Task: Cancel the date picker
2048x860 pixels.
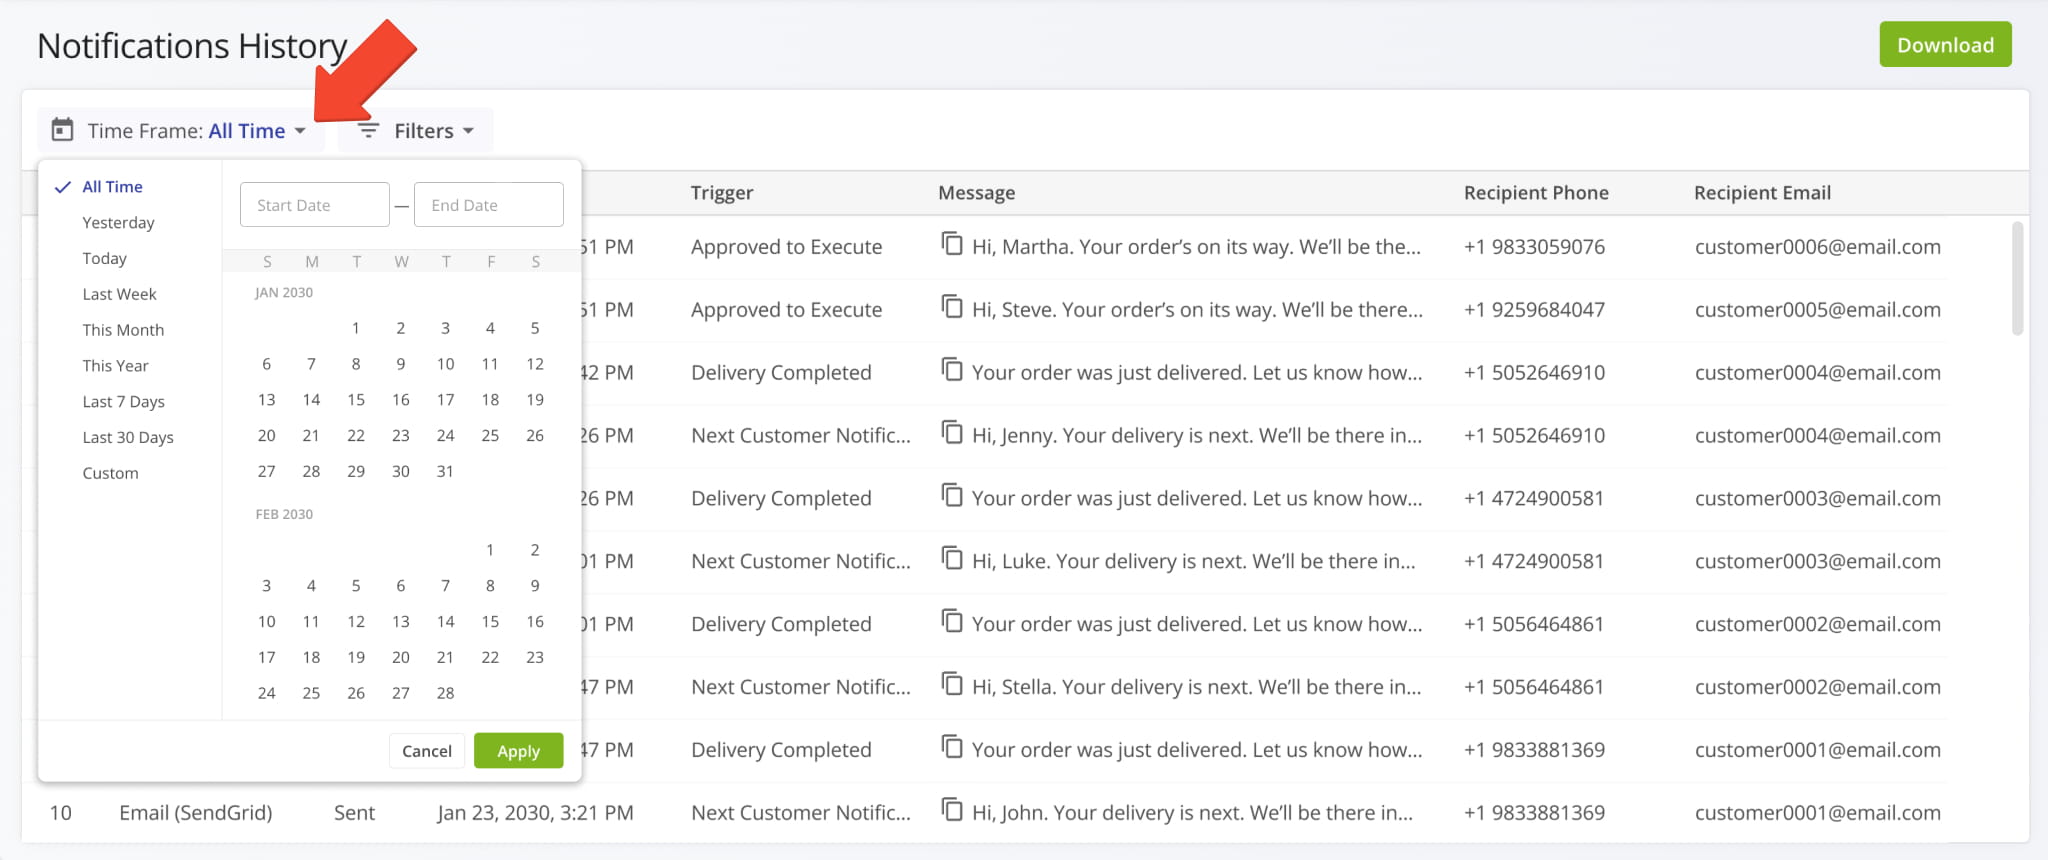Action: point(427,751)
